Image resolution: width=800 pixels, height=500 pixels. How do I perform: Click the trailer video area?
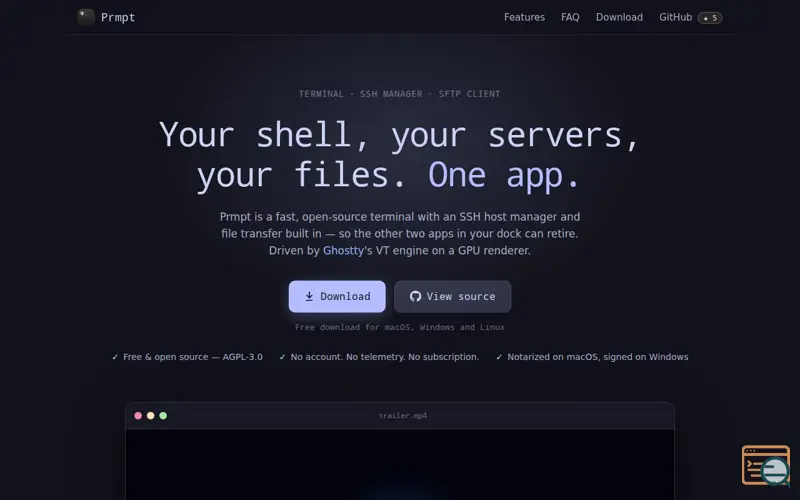(x=400, y=465)
